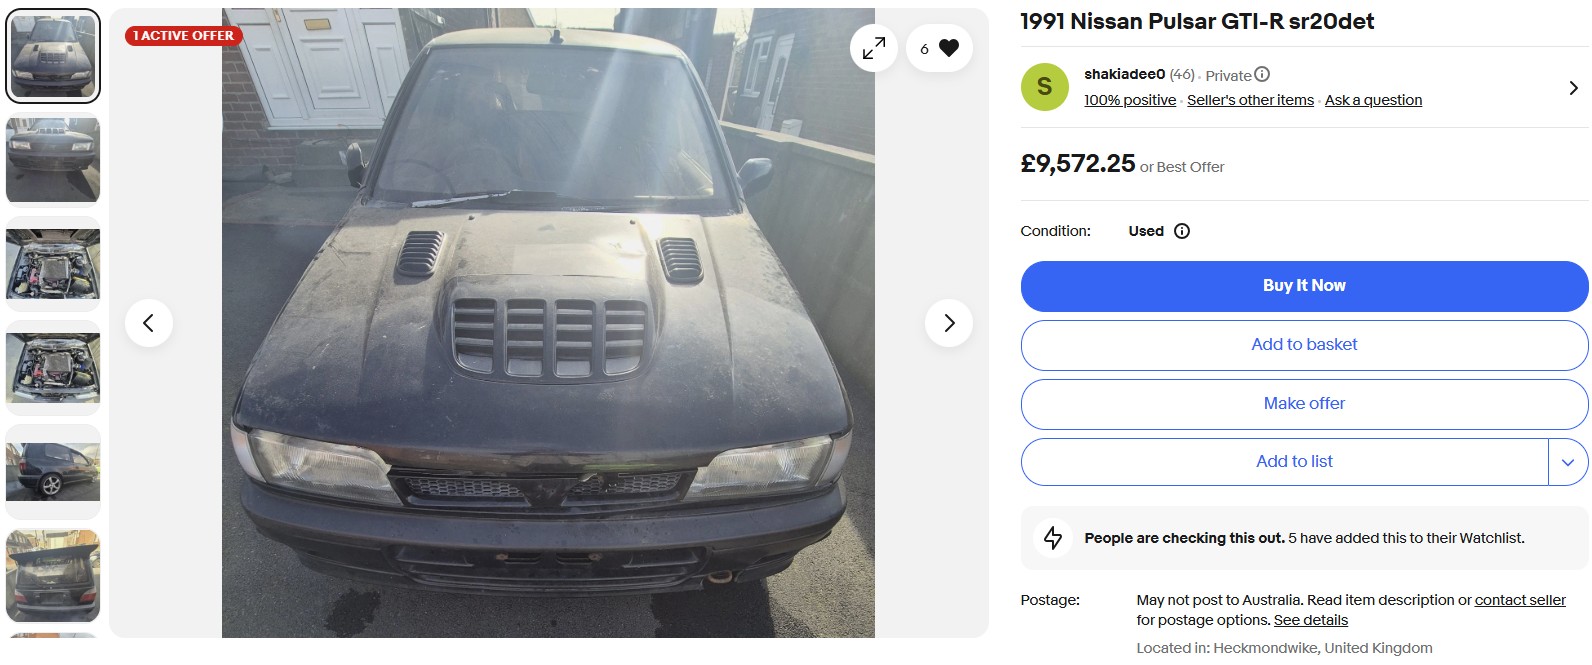
Task: Click the shakiadee0 seller avatar
Action: tap(1044, 87)
